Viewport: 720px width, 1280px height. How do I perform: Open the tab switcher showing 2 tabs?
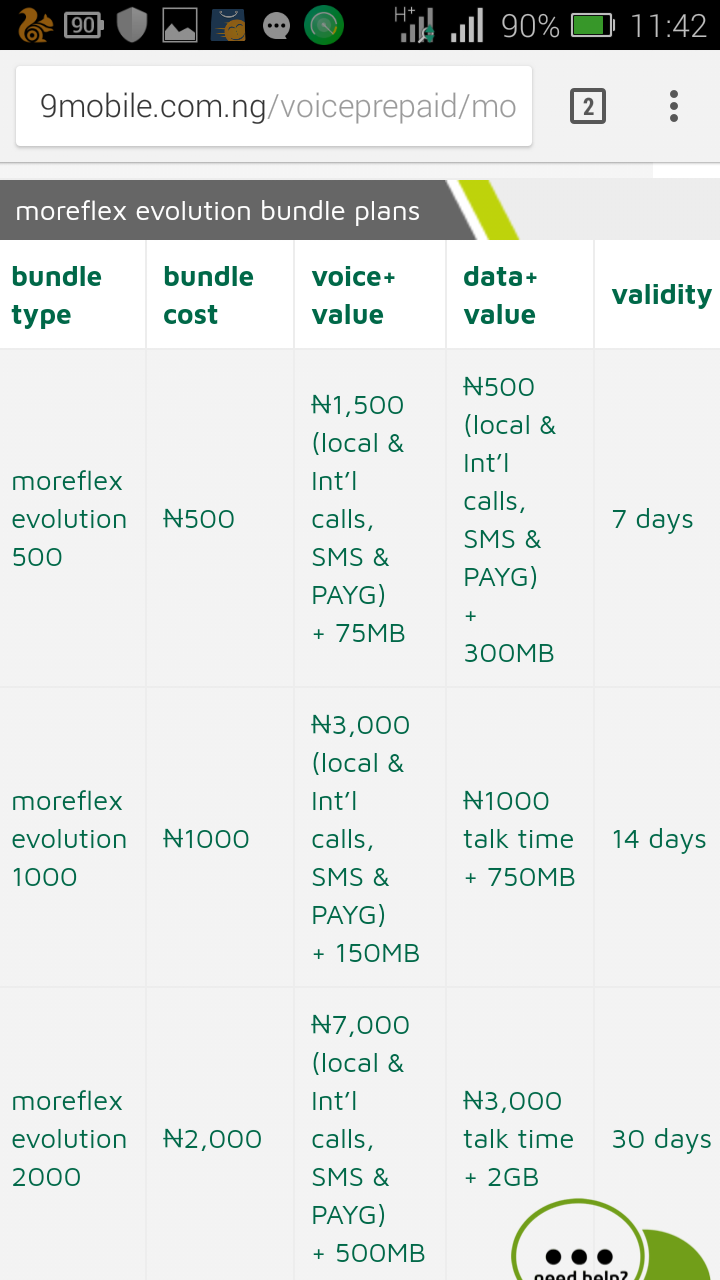point(588,106)
